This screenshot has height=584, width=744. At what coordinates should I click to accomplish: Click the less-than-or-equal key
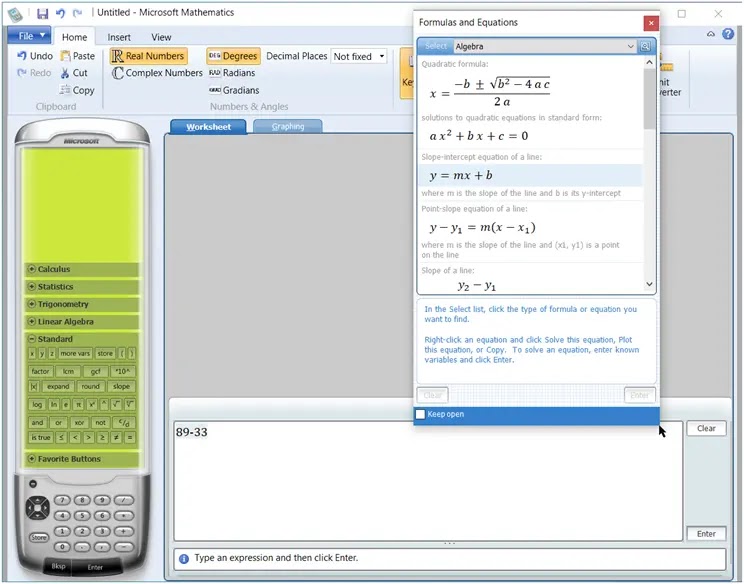pos(61,437)
